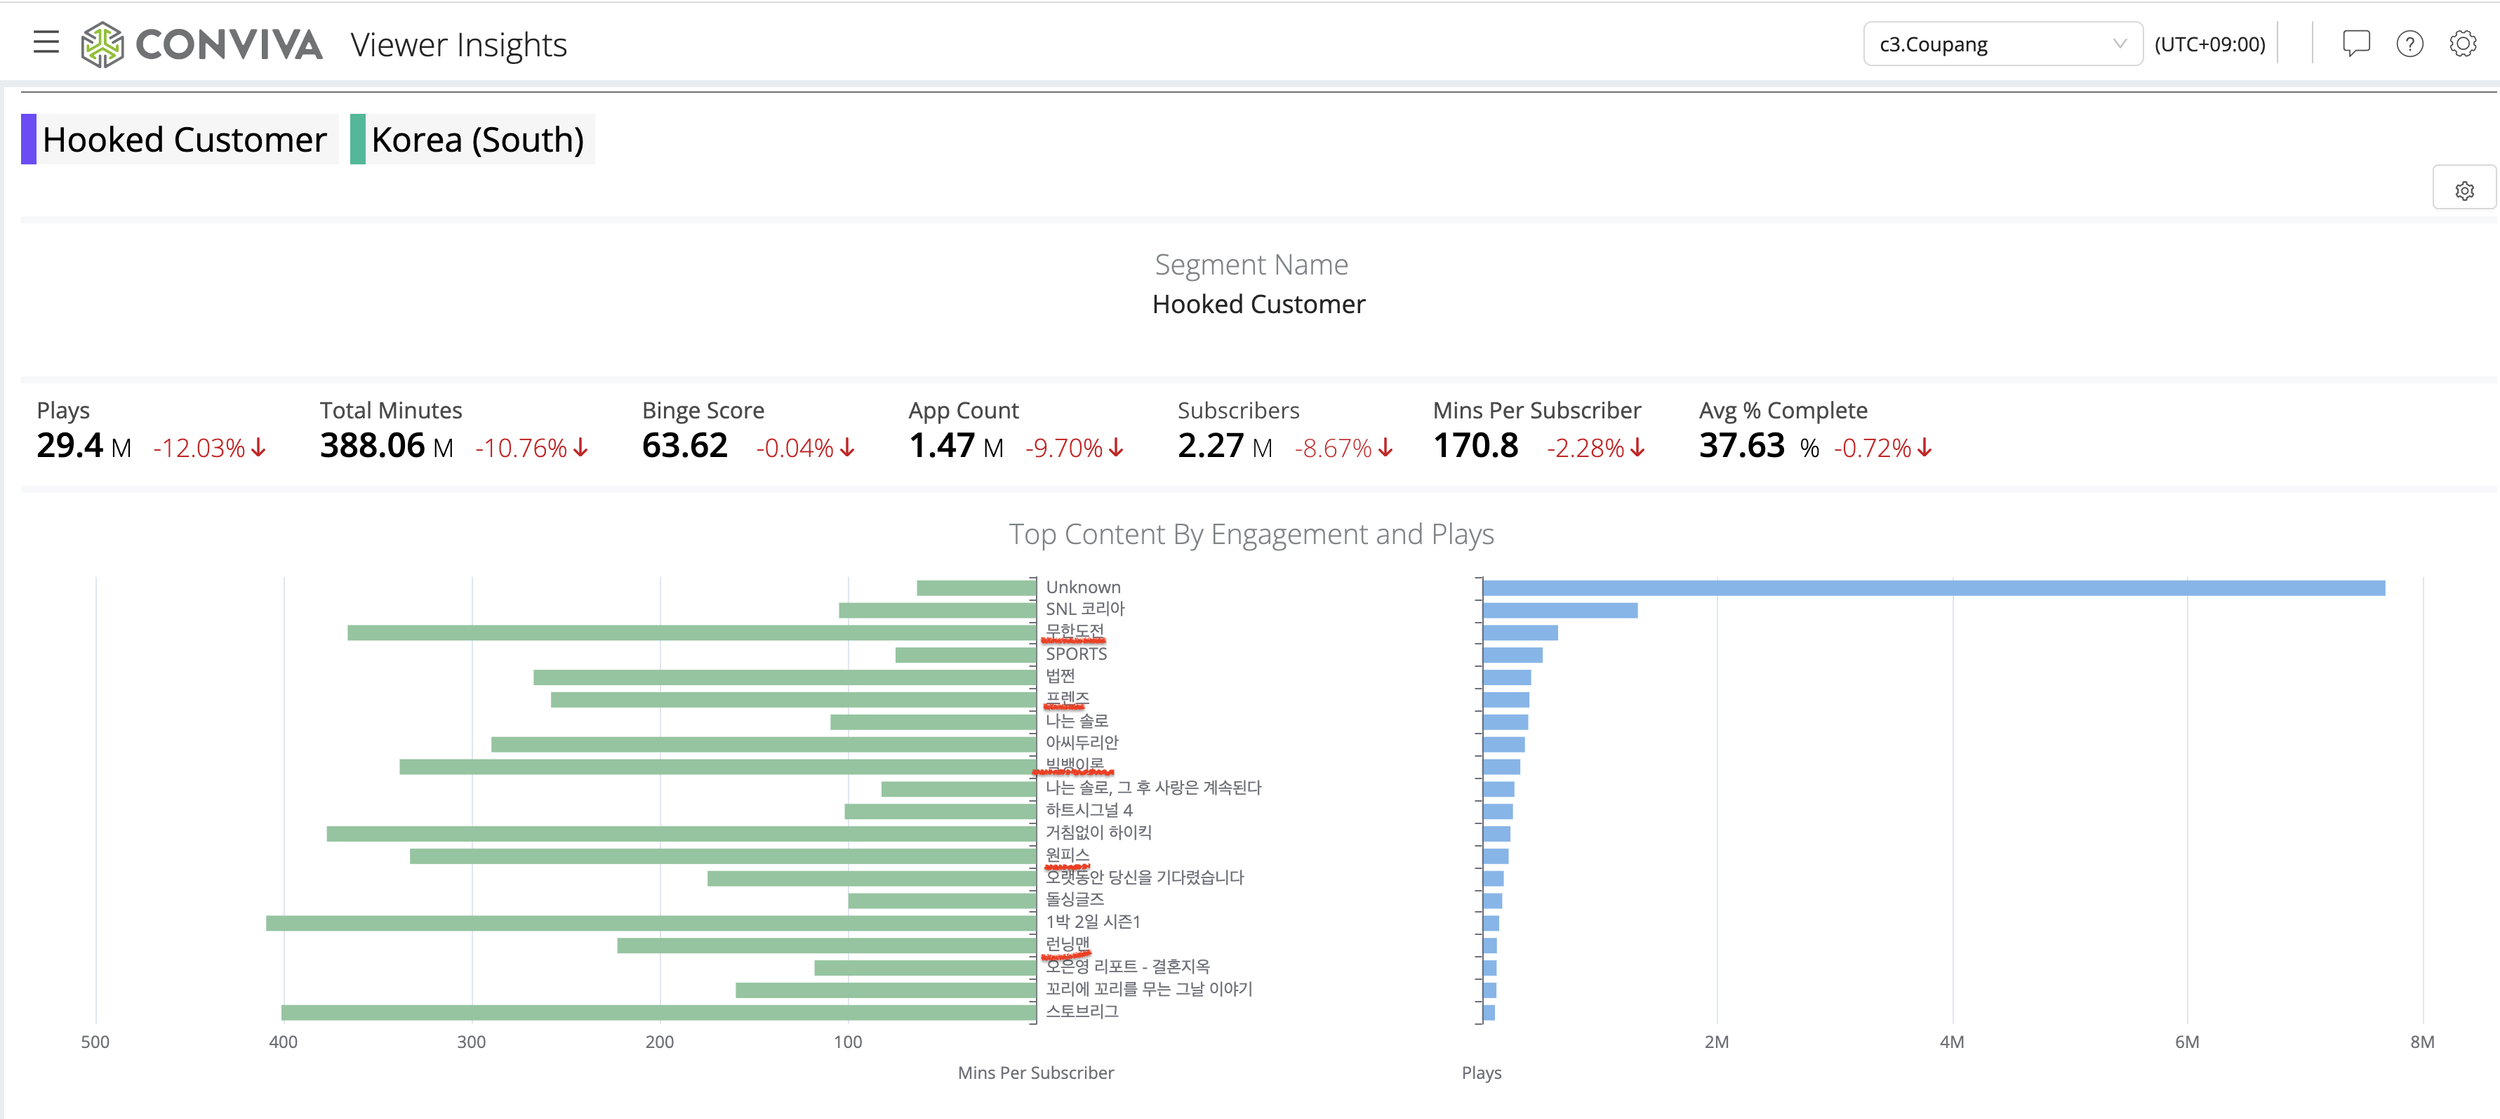
Task: Click the dropdown chevron arrow in account selector
Action: coord(2119,44)
